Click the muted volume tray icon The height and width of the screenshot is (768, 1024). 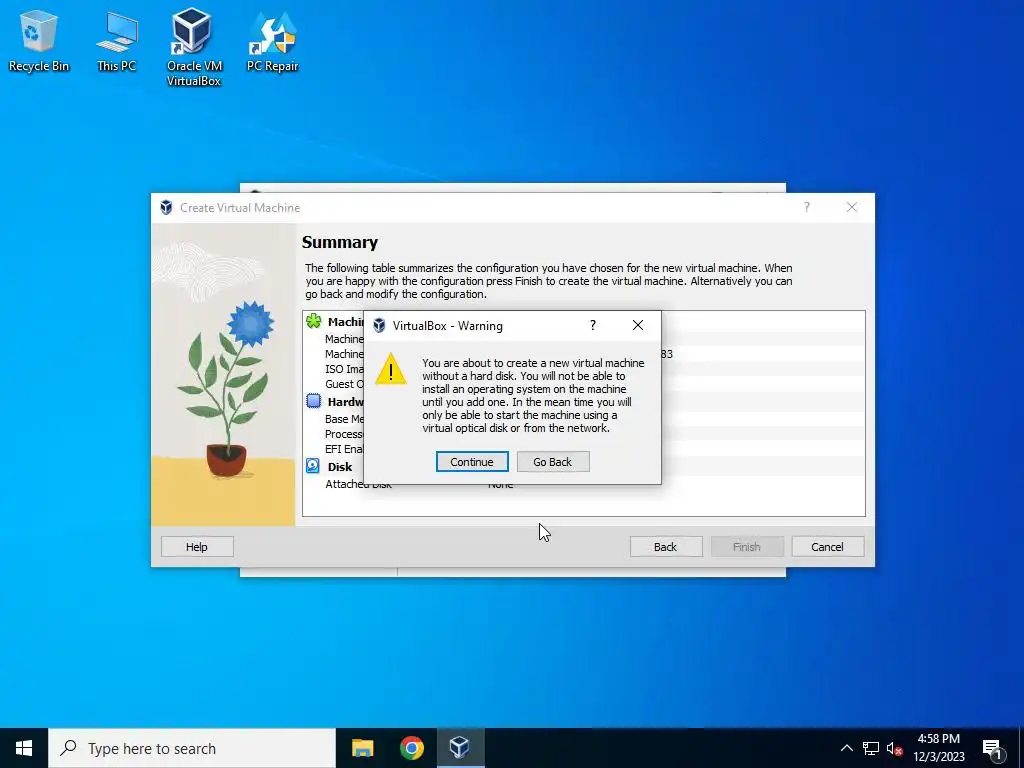[x=894, y=748]
